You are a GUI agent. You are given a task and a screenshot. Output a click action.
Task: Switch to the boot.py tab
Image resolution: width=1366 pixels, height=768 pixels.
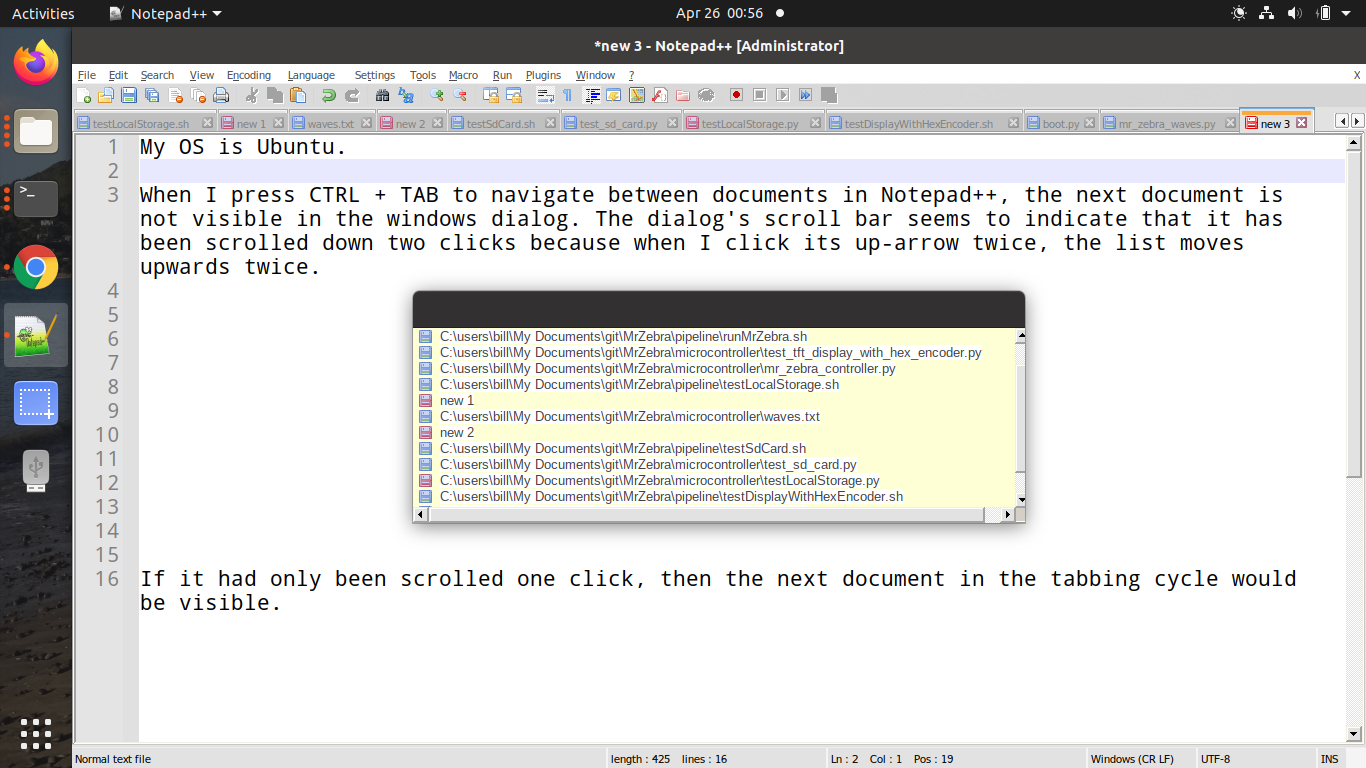[x=1061, y=124]
